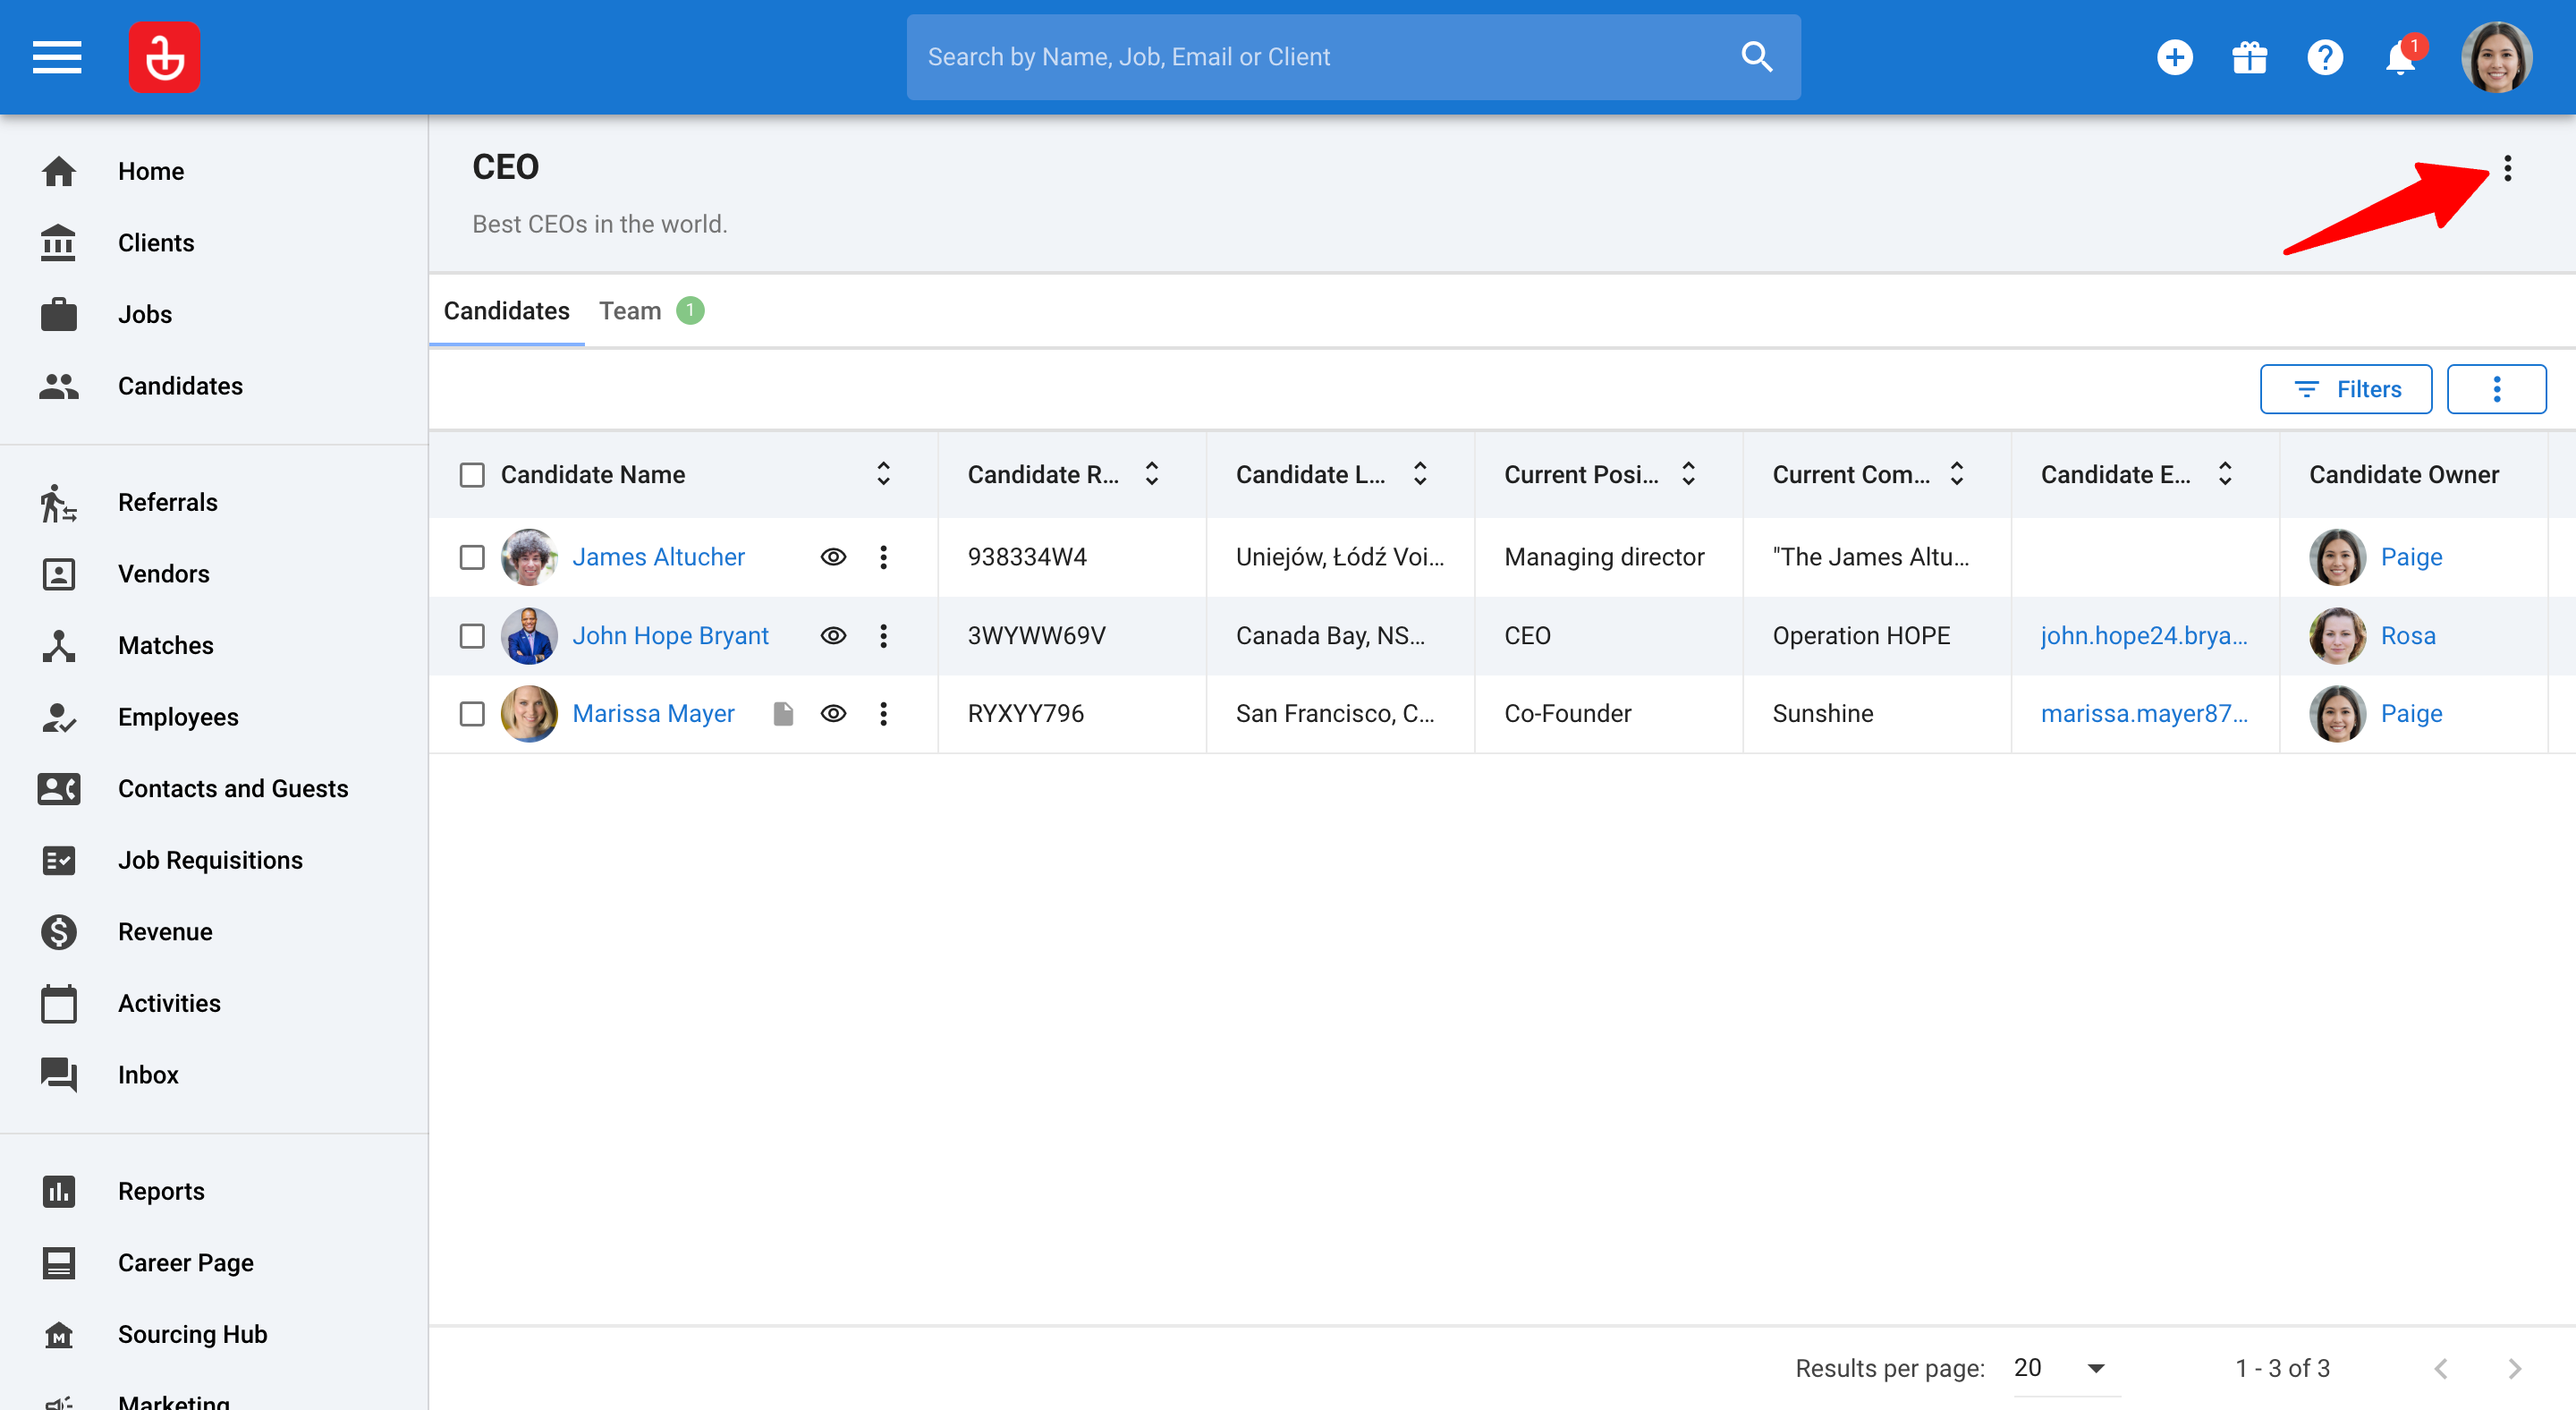This screenshot has width=2576, height=1410.
Task: Click the Reports chart icon
Action: (59, 1192)
